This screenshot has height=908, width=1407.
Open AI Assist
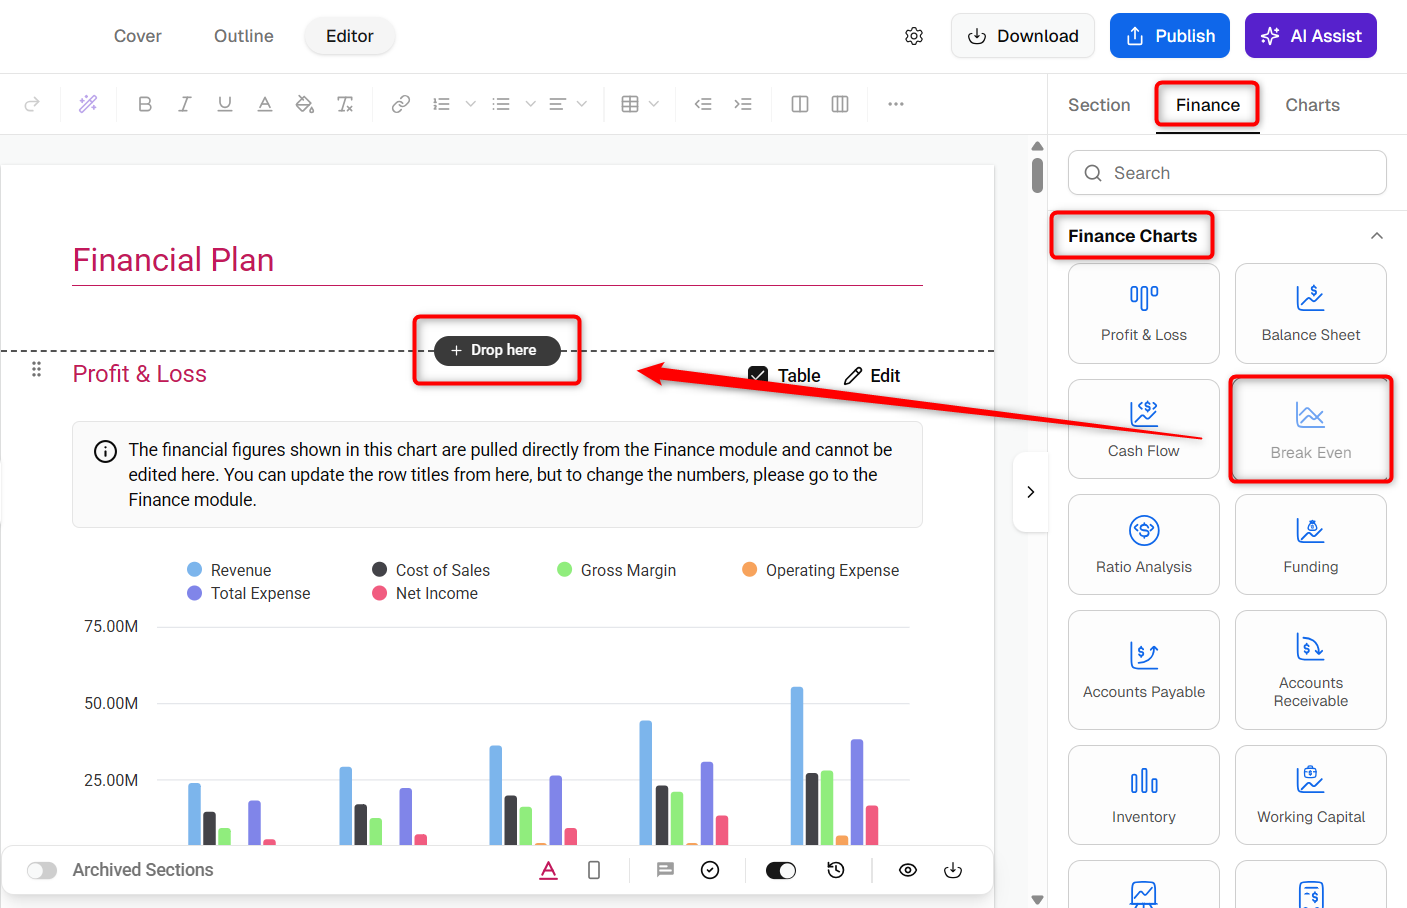point(1311,36)
